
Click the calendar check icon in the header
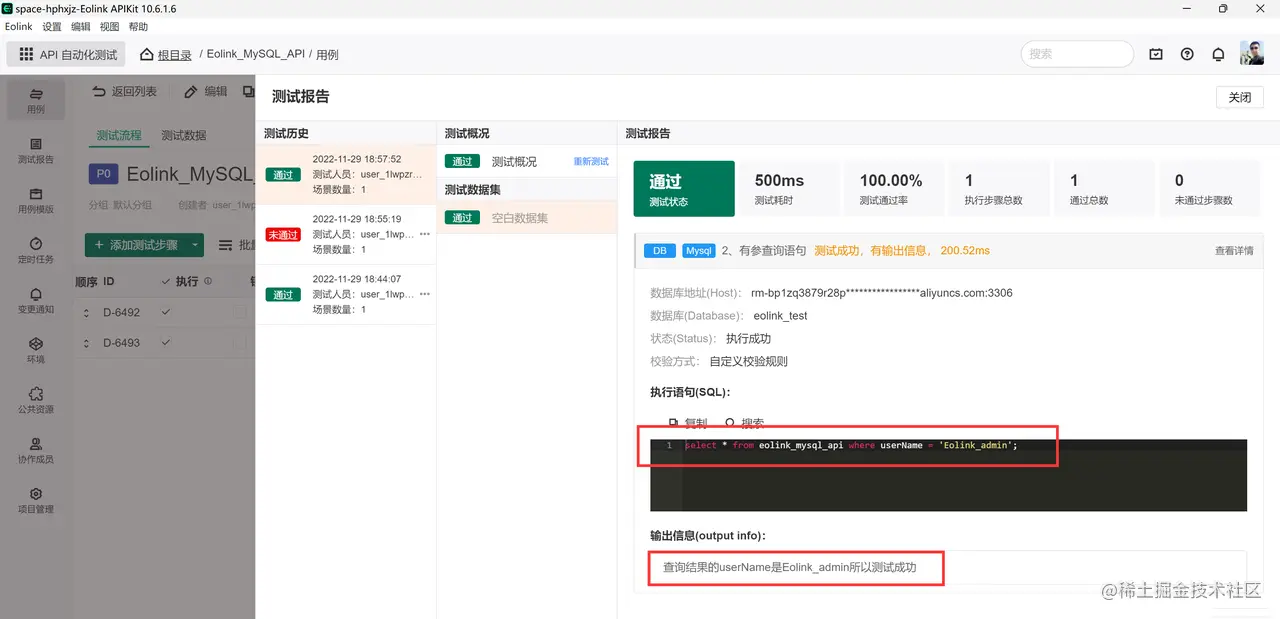pos(1156,54)
